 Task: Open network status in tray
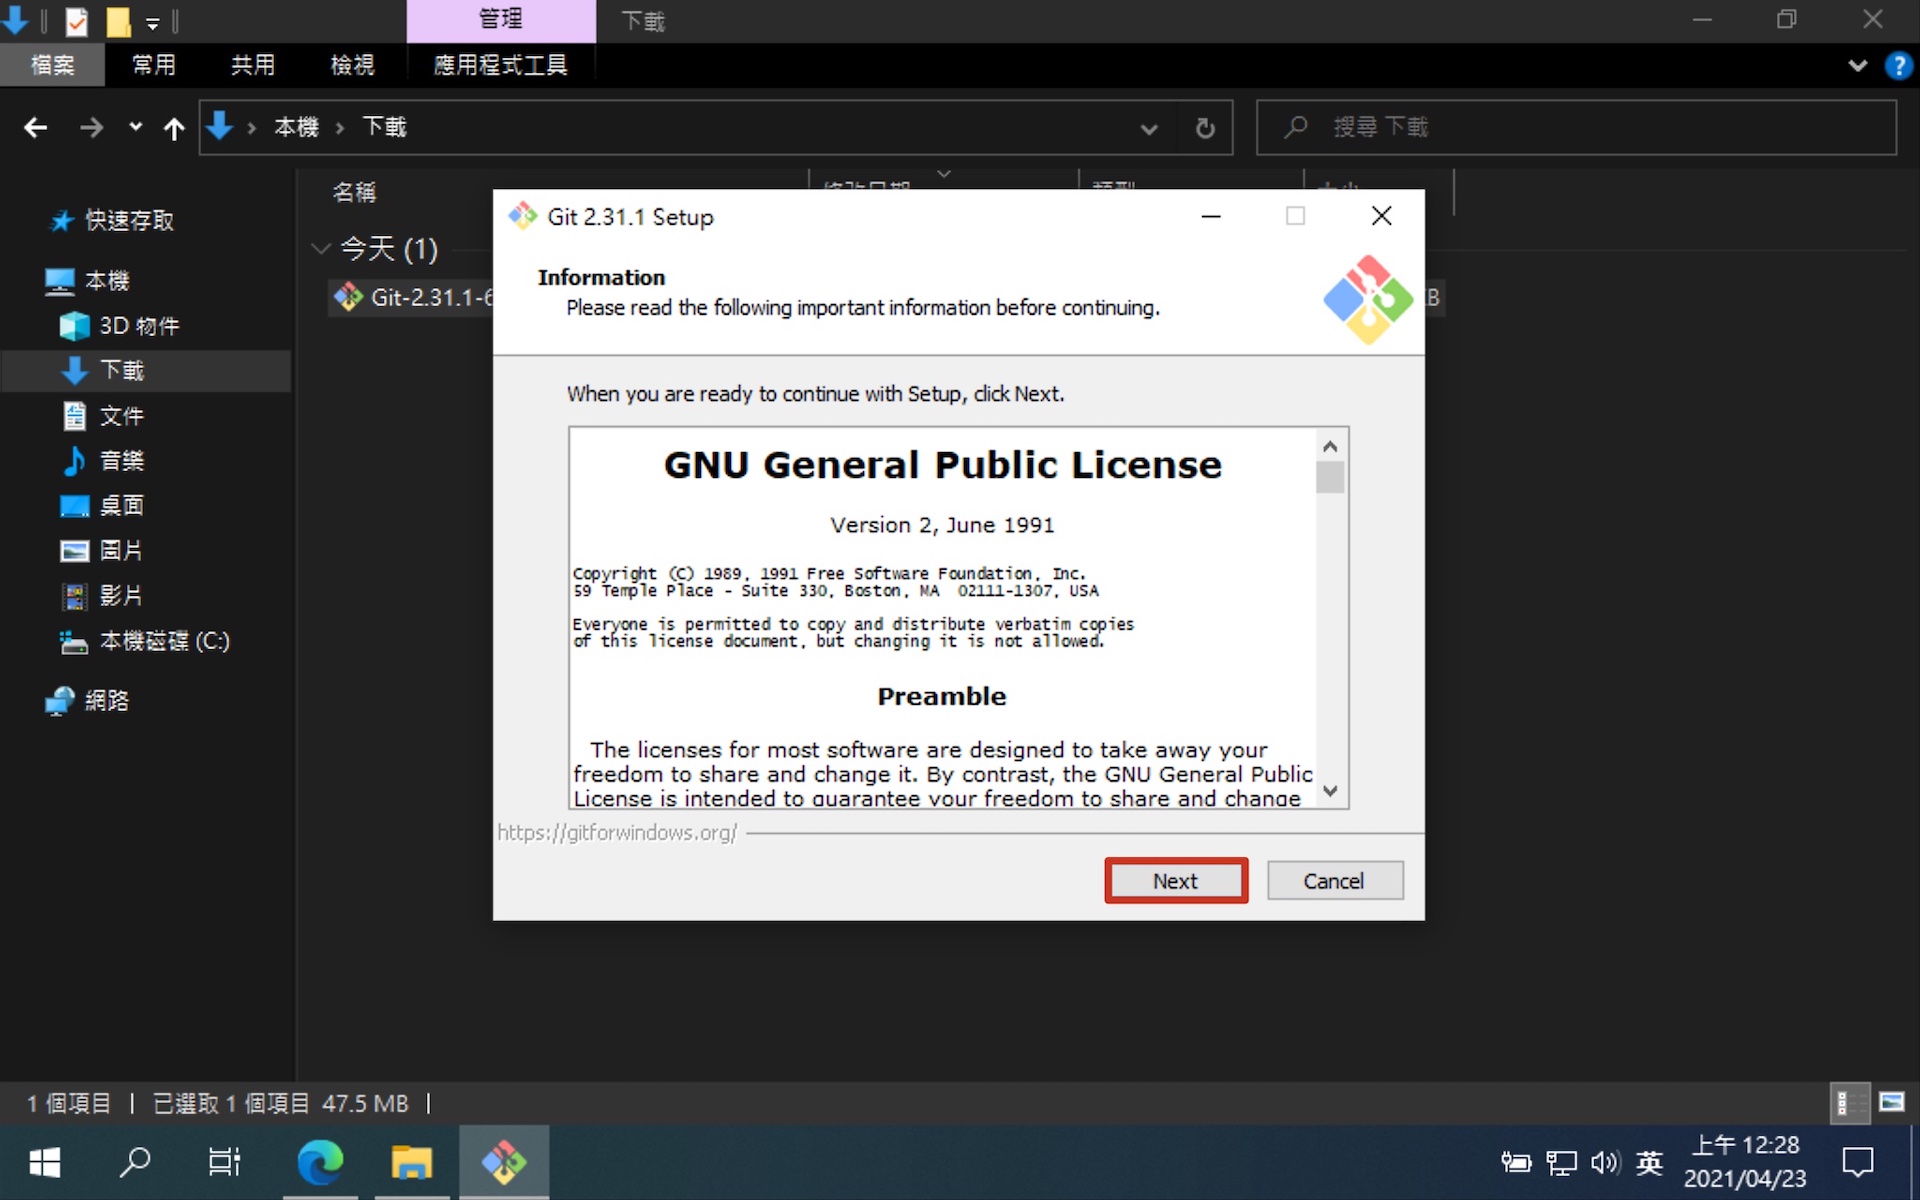point(1561,1162)
